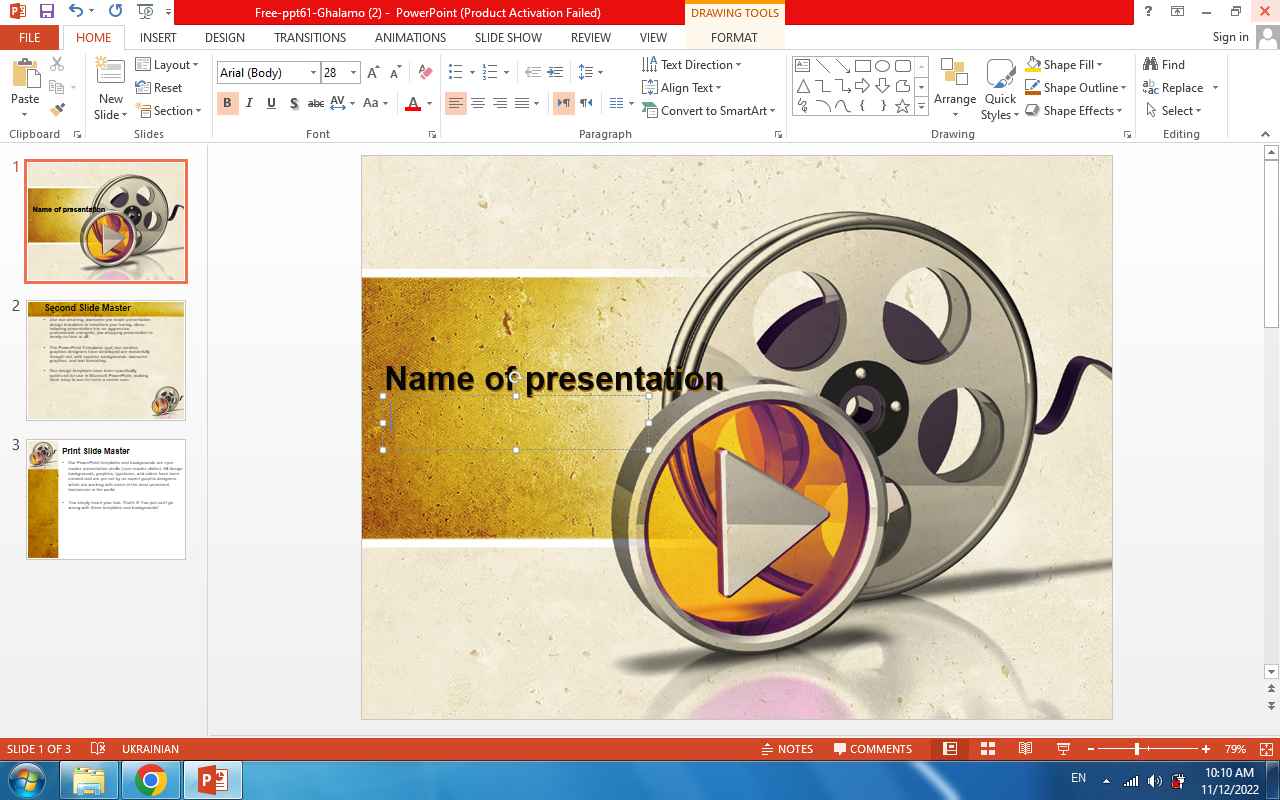Viewport: 1280px width, 800px height.
Task: Click the Save icon in Quick Access Toolbar
Action: coord(46,12)
